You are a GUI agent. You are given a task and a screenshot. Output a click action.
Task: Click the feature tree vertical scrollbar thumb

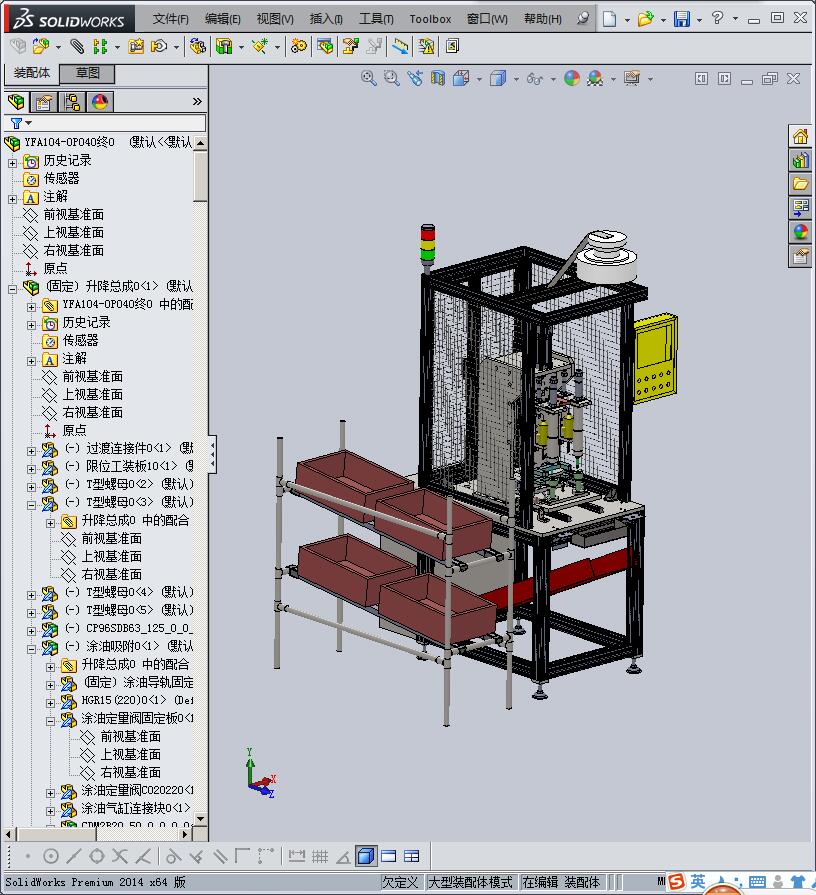coord(200,175)
